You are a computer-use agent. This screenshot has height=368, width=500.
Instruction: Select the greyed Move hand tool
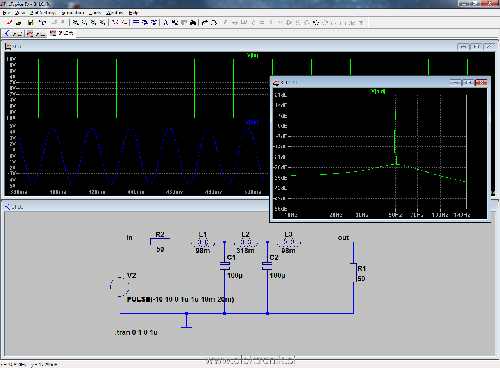tap(298, 23)
